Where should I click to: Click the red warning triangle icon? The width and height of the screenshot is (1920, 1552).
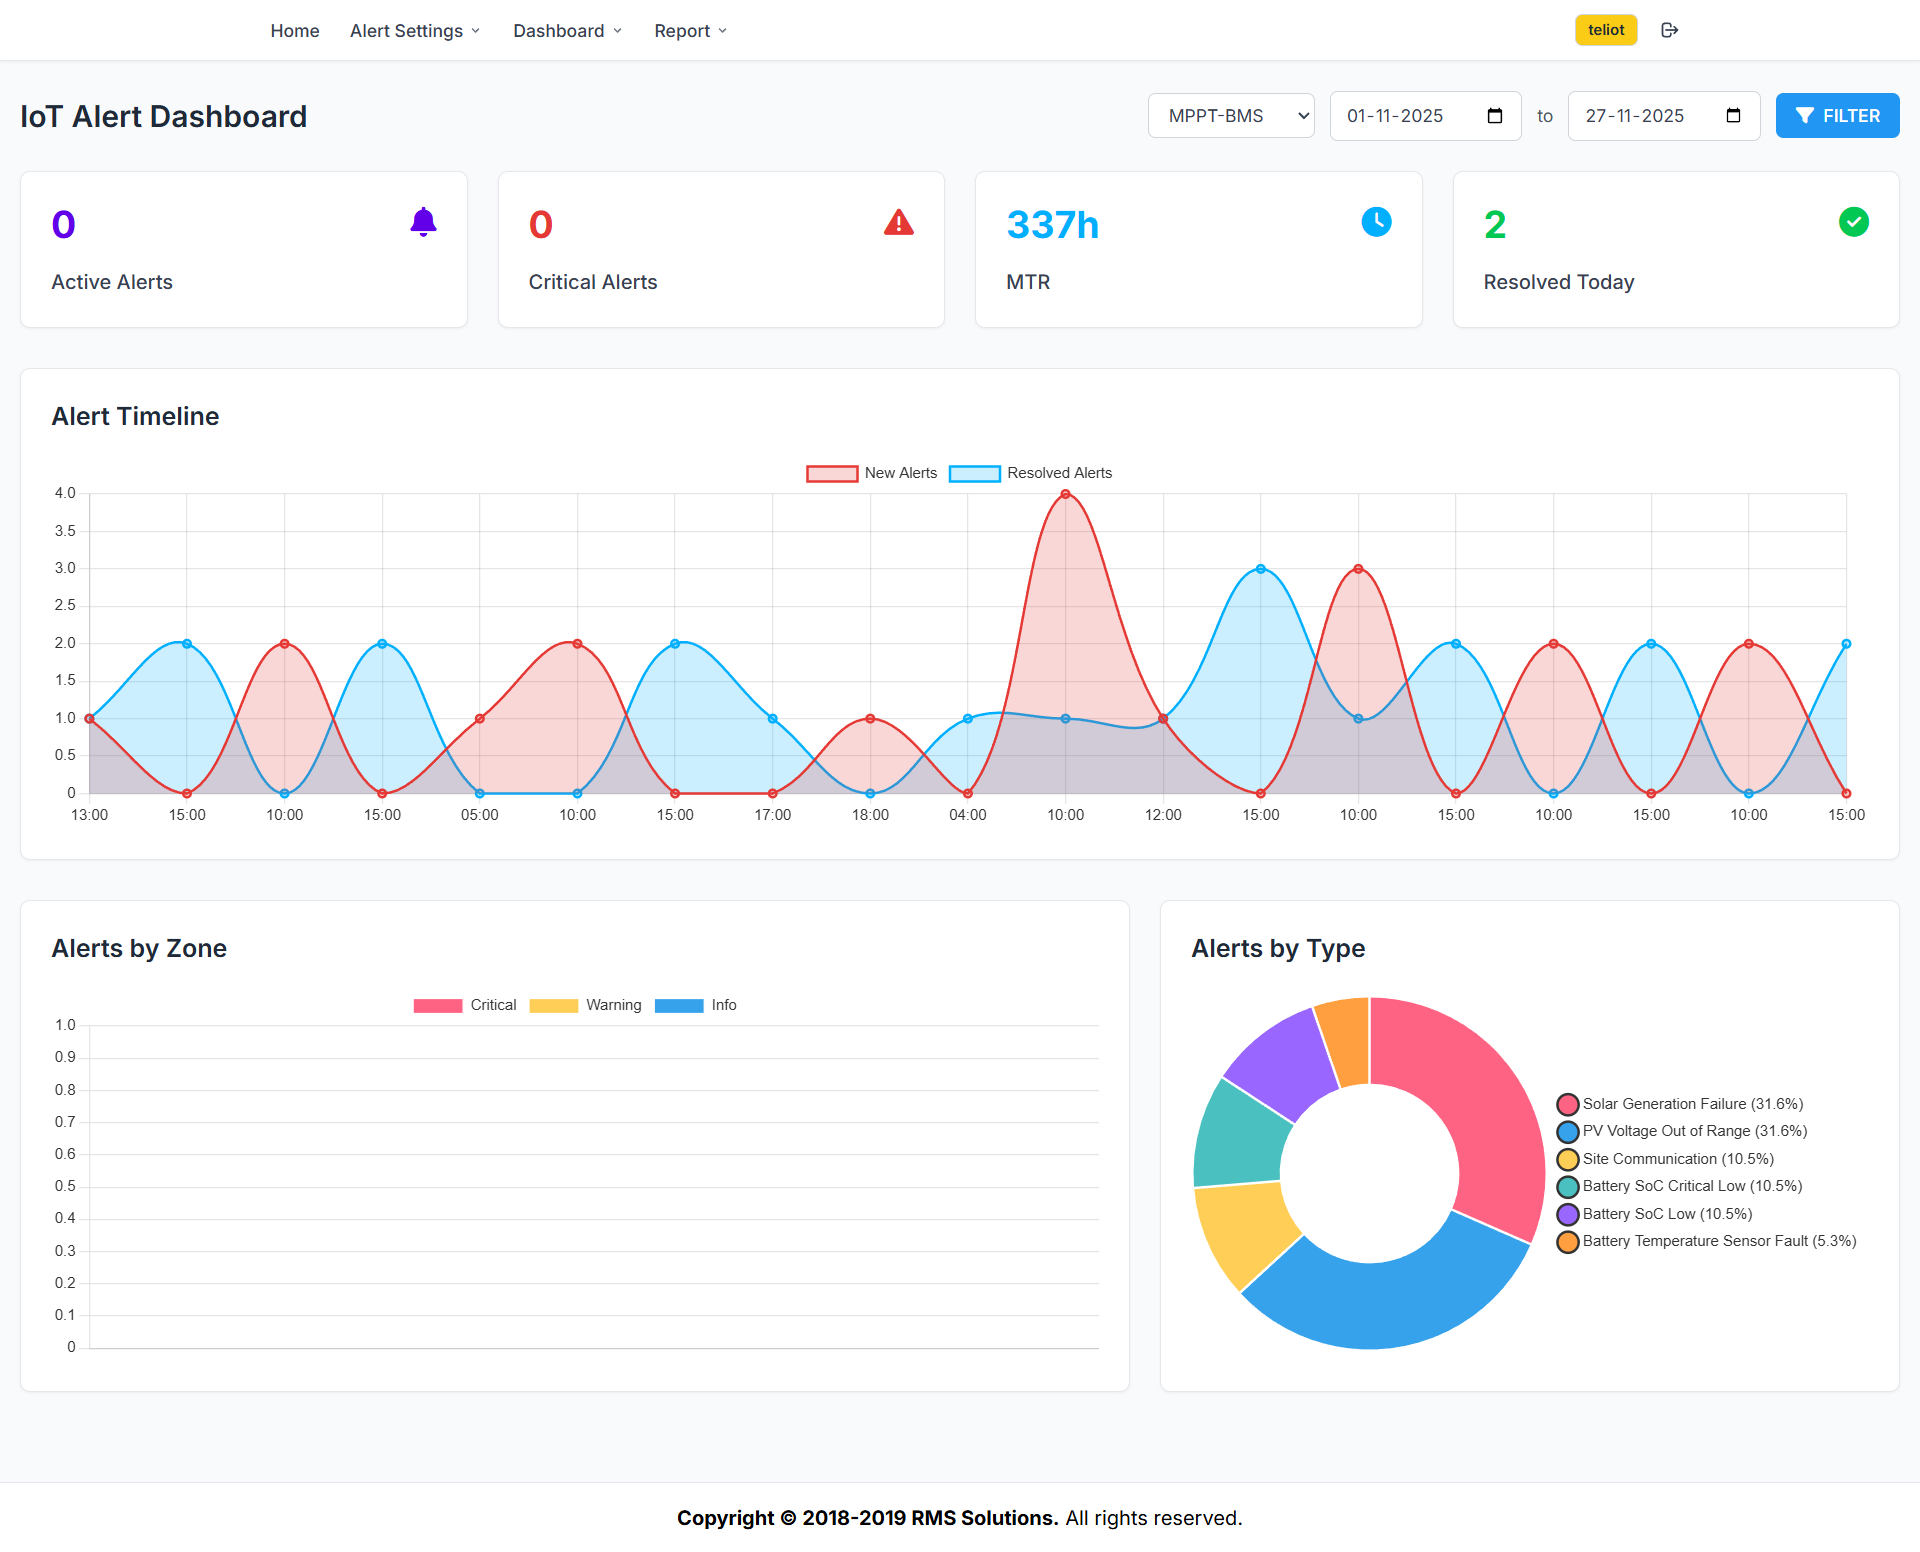(x=898, y=222)
